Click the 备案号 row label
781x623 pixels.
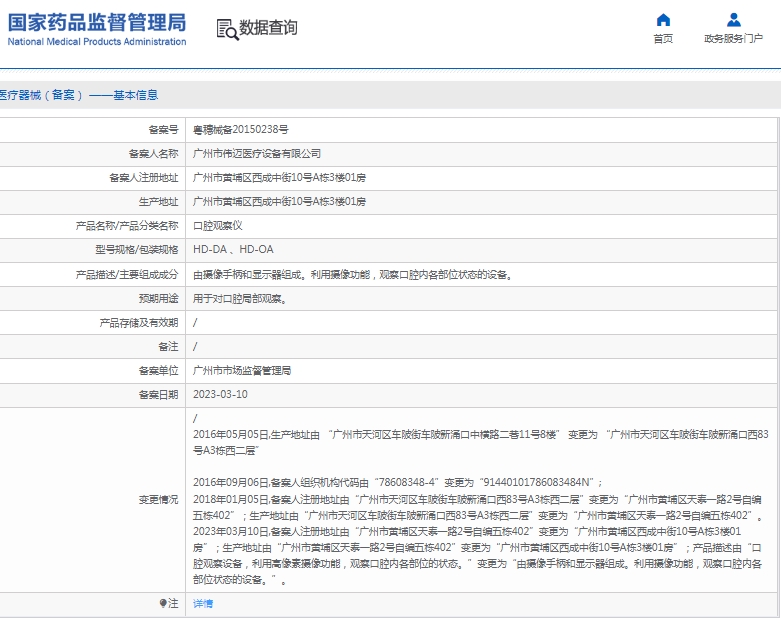[163, 130]
